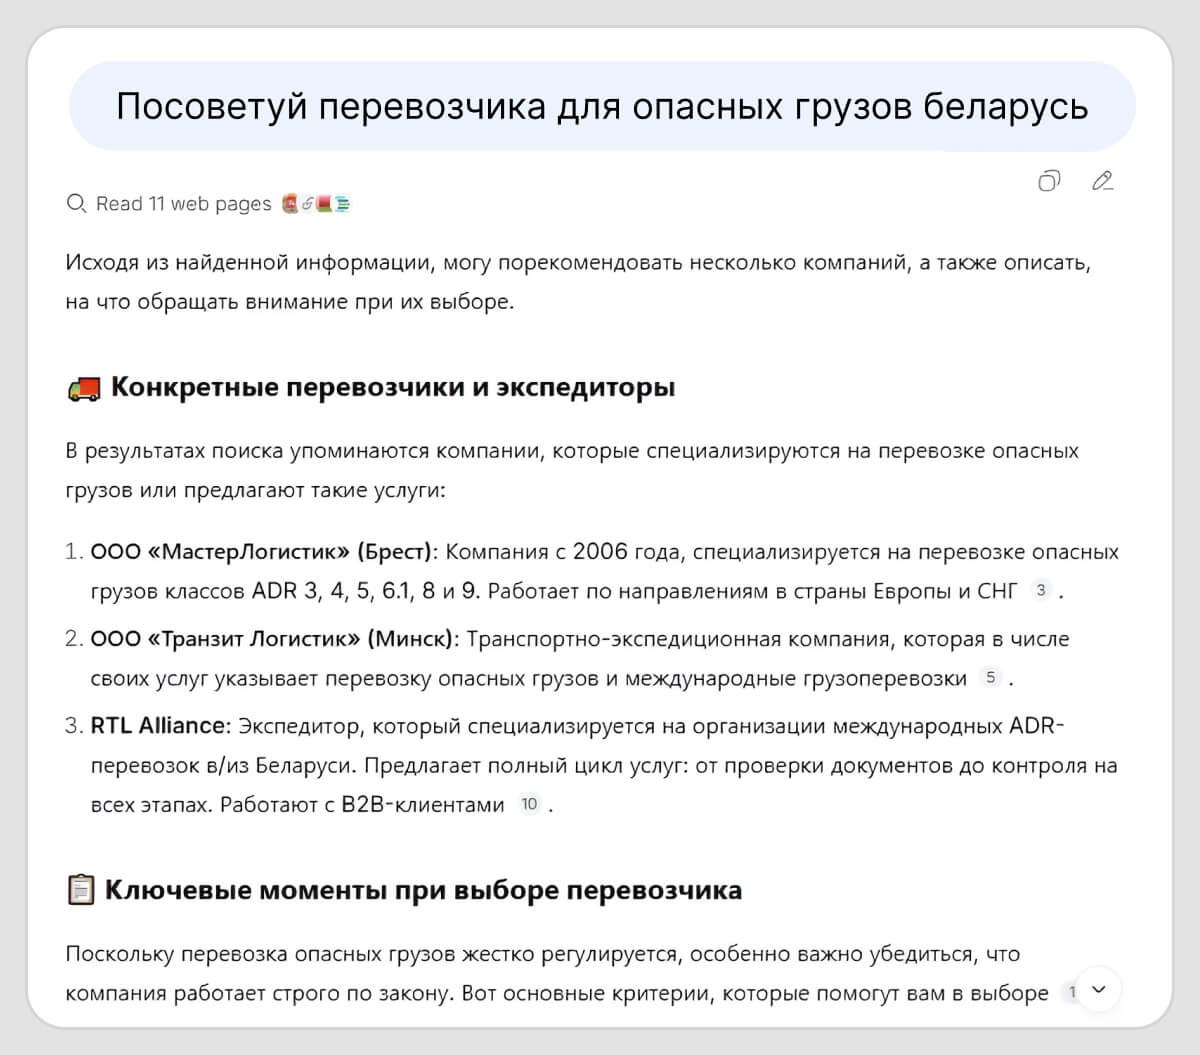Image resolution: width=1200 pixels, height=1055 pixels.
Task: Select the heading Конкретные перевозчики и экспедиторы
Action: pos(393,388)
